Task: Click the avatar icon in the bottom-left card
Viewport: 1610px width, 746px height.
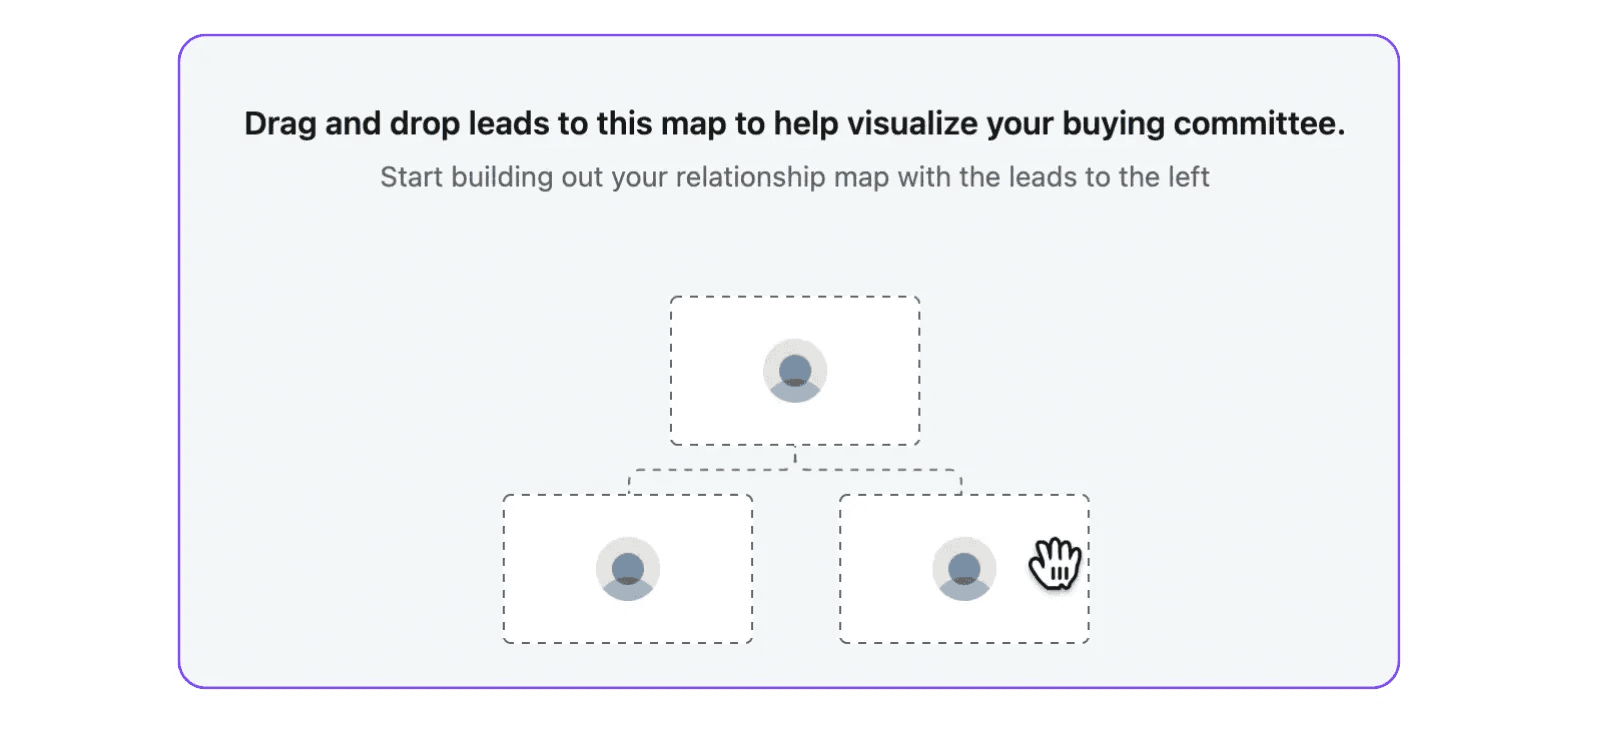Action: [x=628, y=569]
